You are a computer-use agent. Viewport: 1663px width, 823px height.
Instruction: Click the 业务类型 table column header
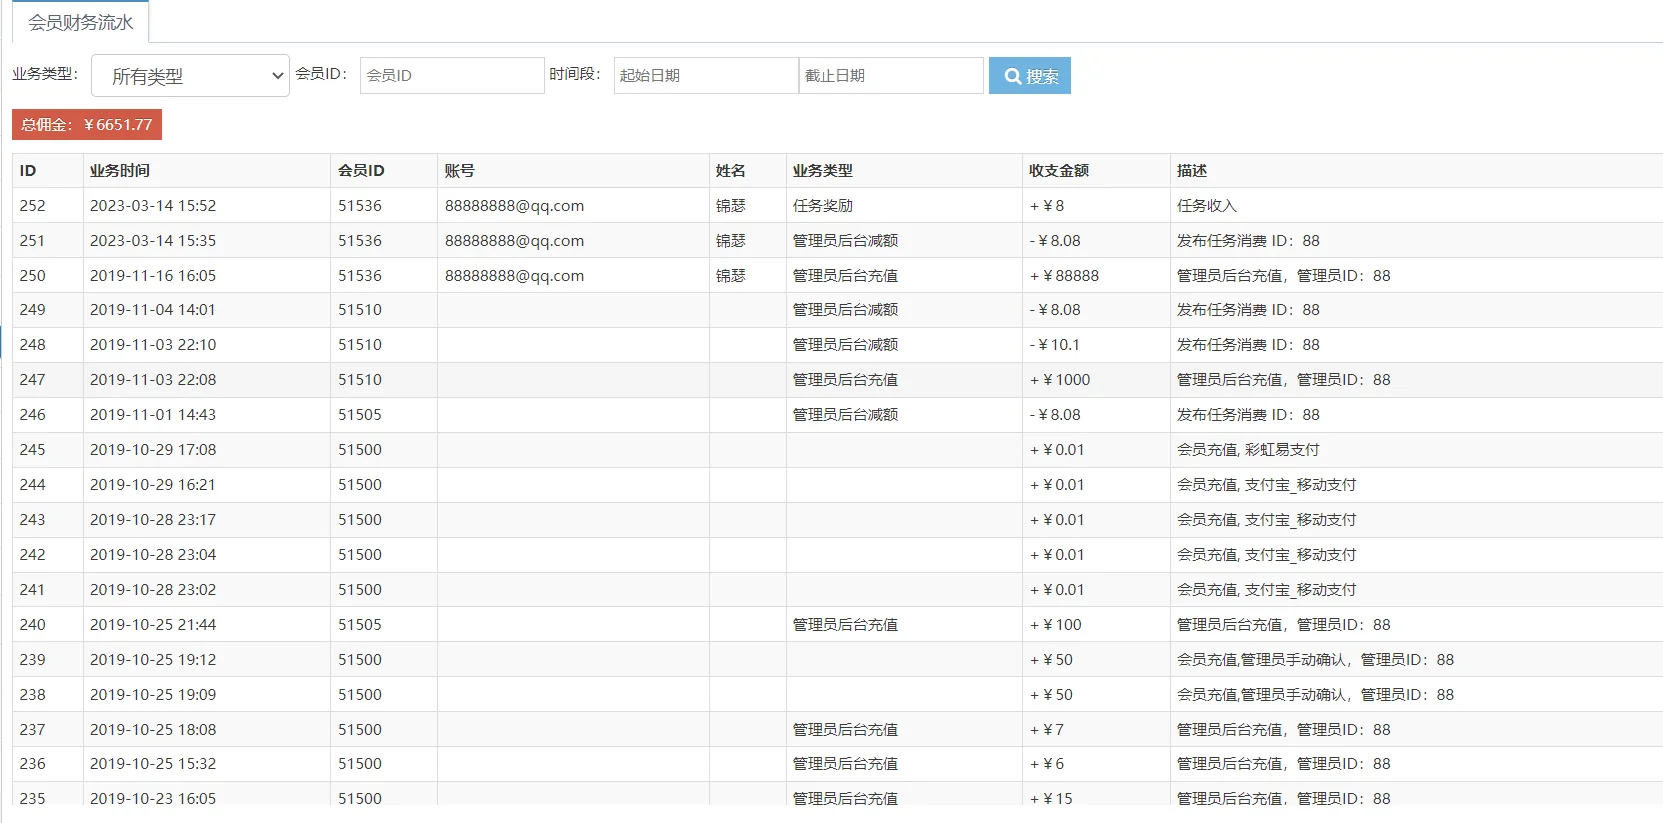822,171
